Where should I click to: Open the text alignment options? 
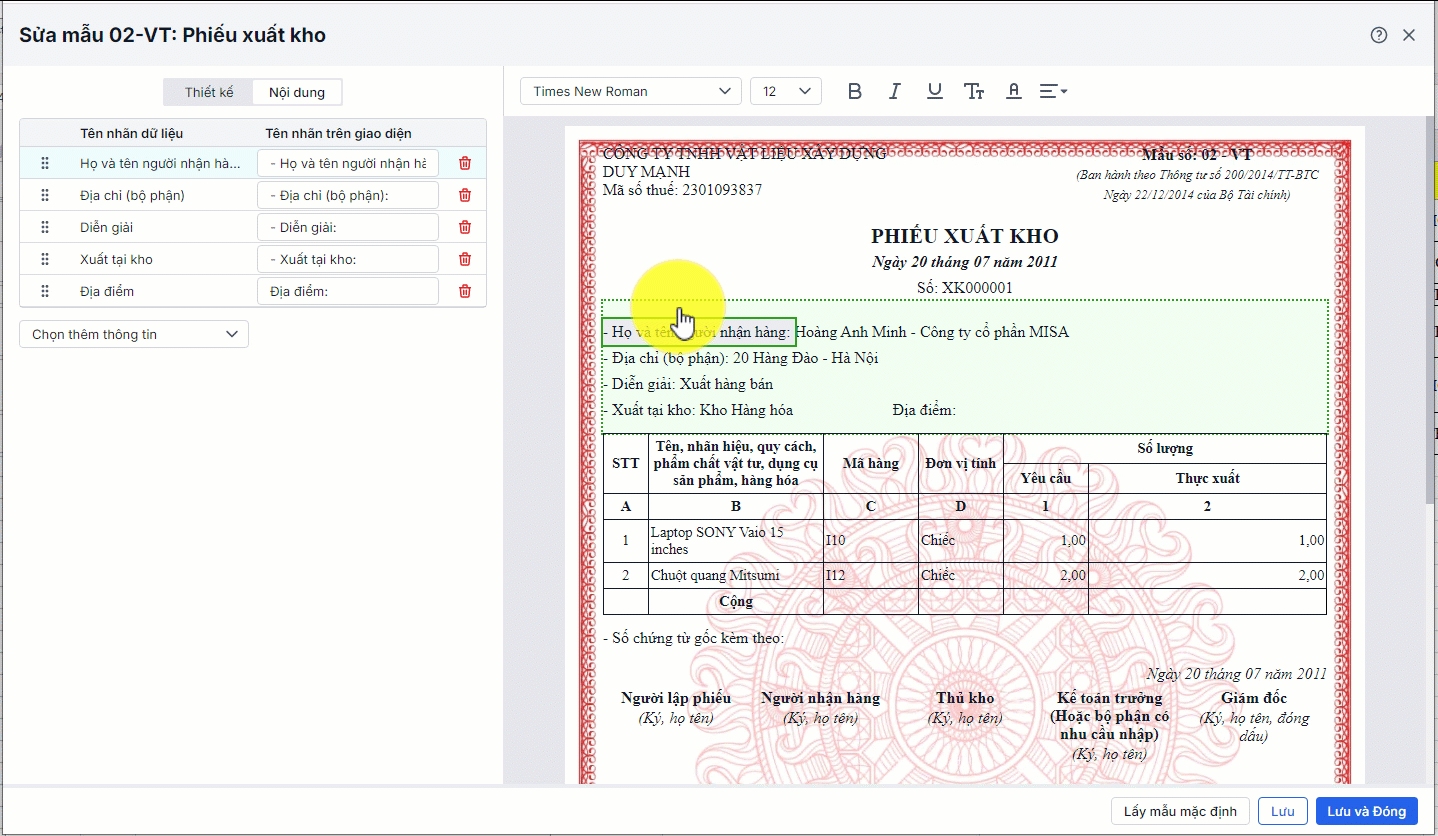1053,91
